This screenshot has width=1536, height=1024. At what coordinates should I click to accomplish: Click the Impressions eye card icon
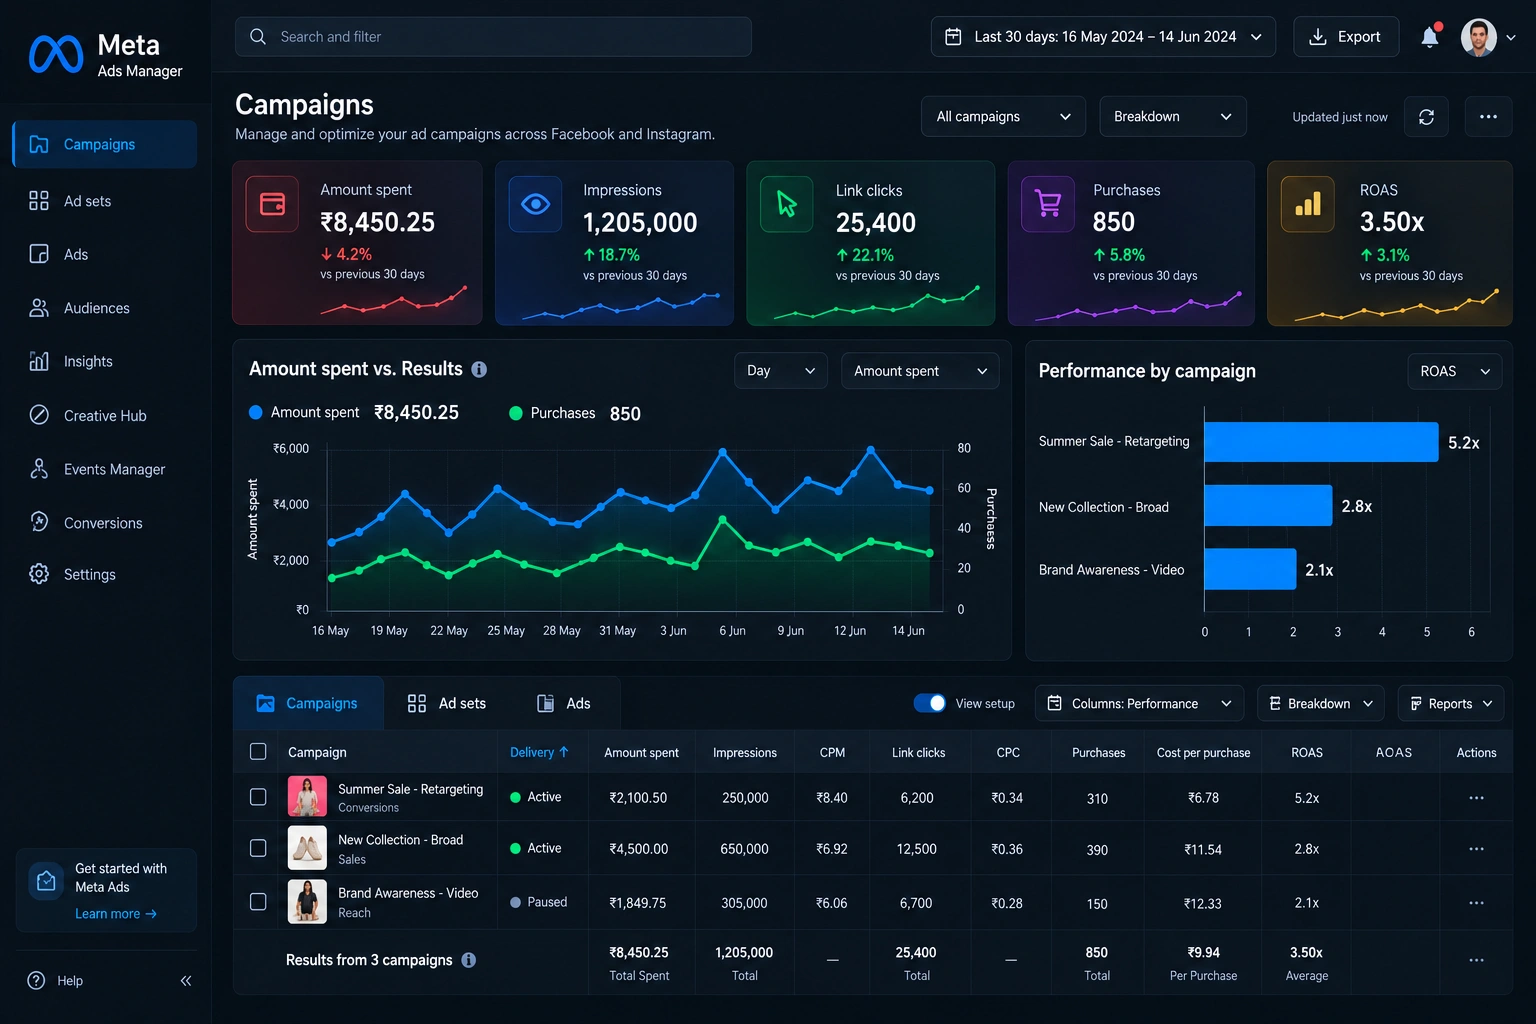pos(535,204)
